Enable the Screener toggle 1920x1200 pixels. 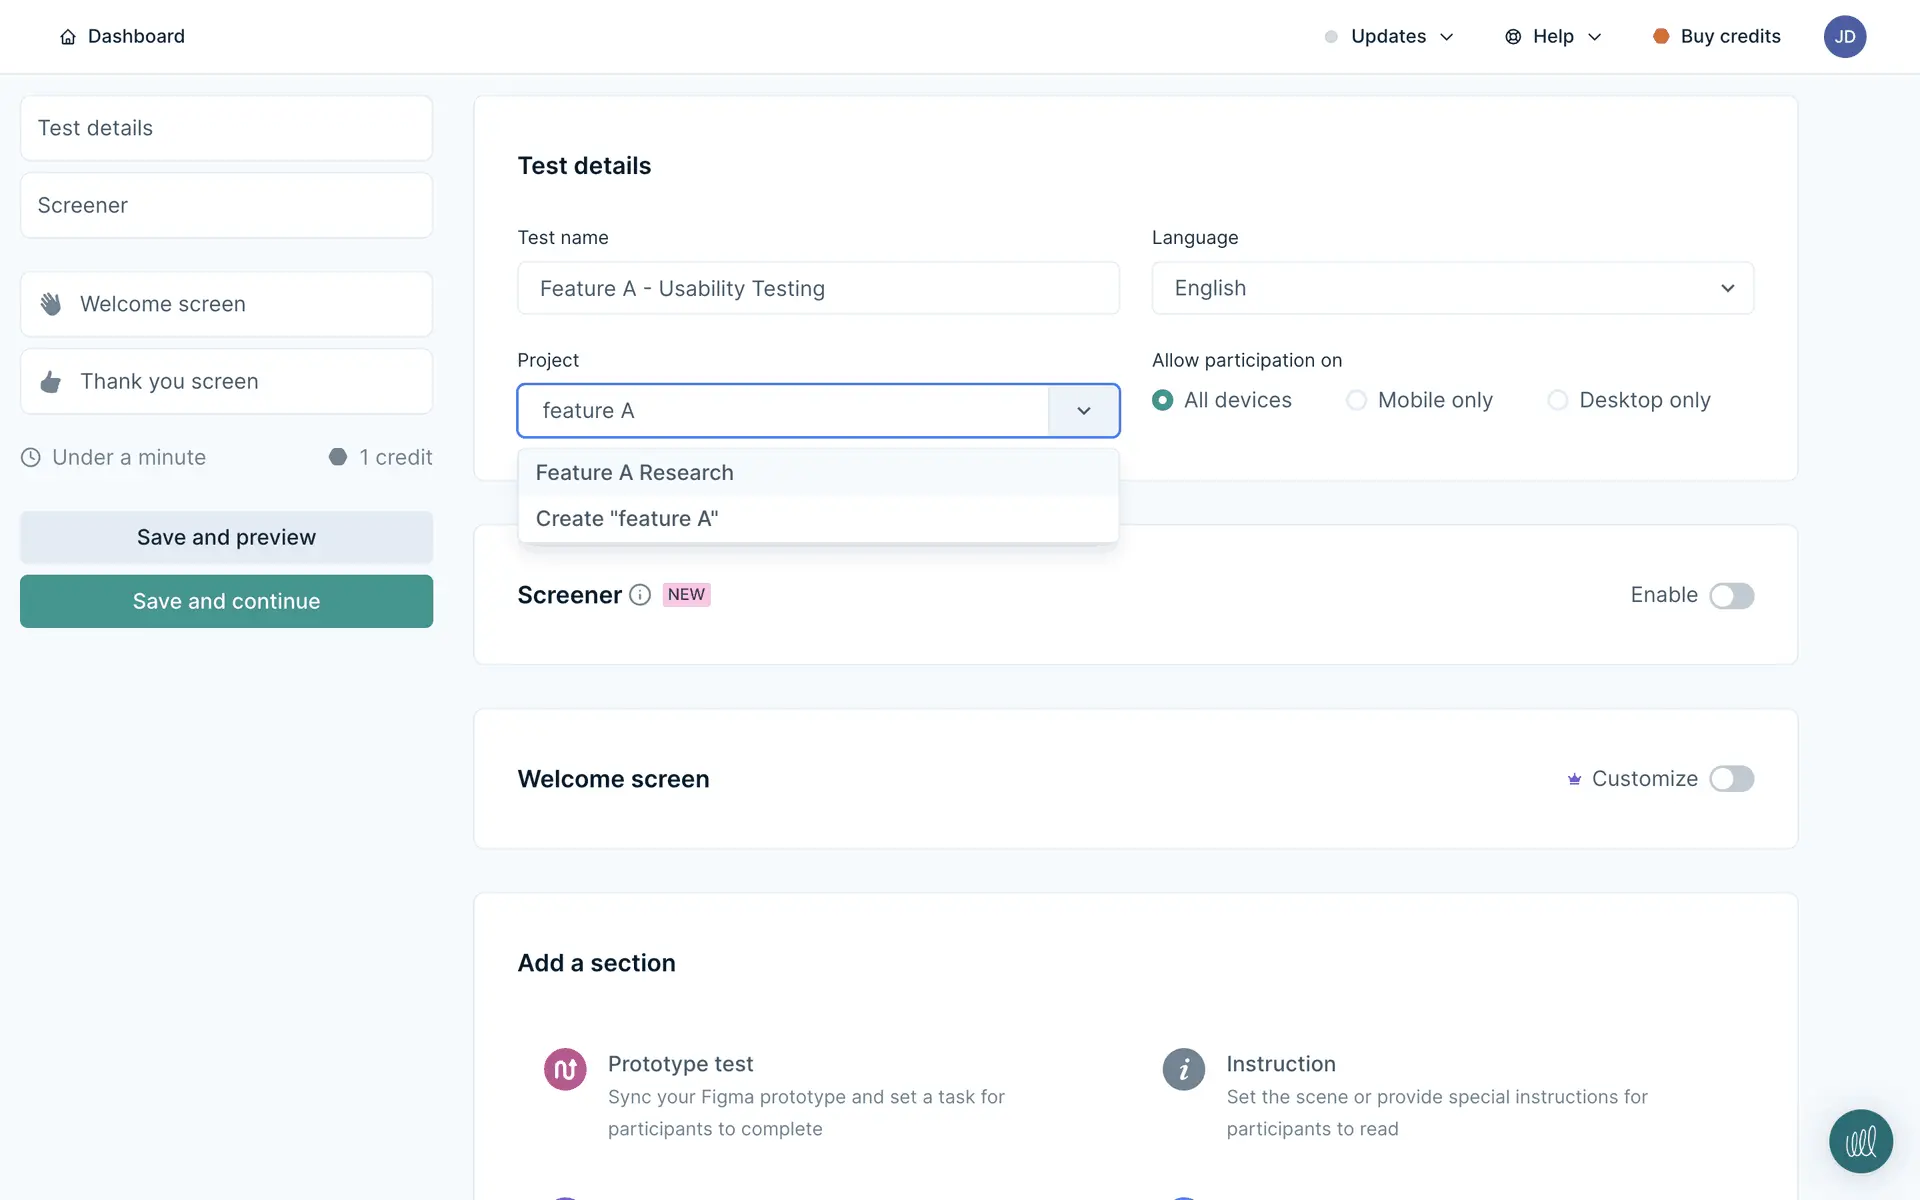[x=1731, y=596]
